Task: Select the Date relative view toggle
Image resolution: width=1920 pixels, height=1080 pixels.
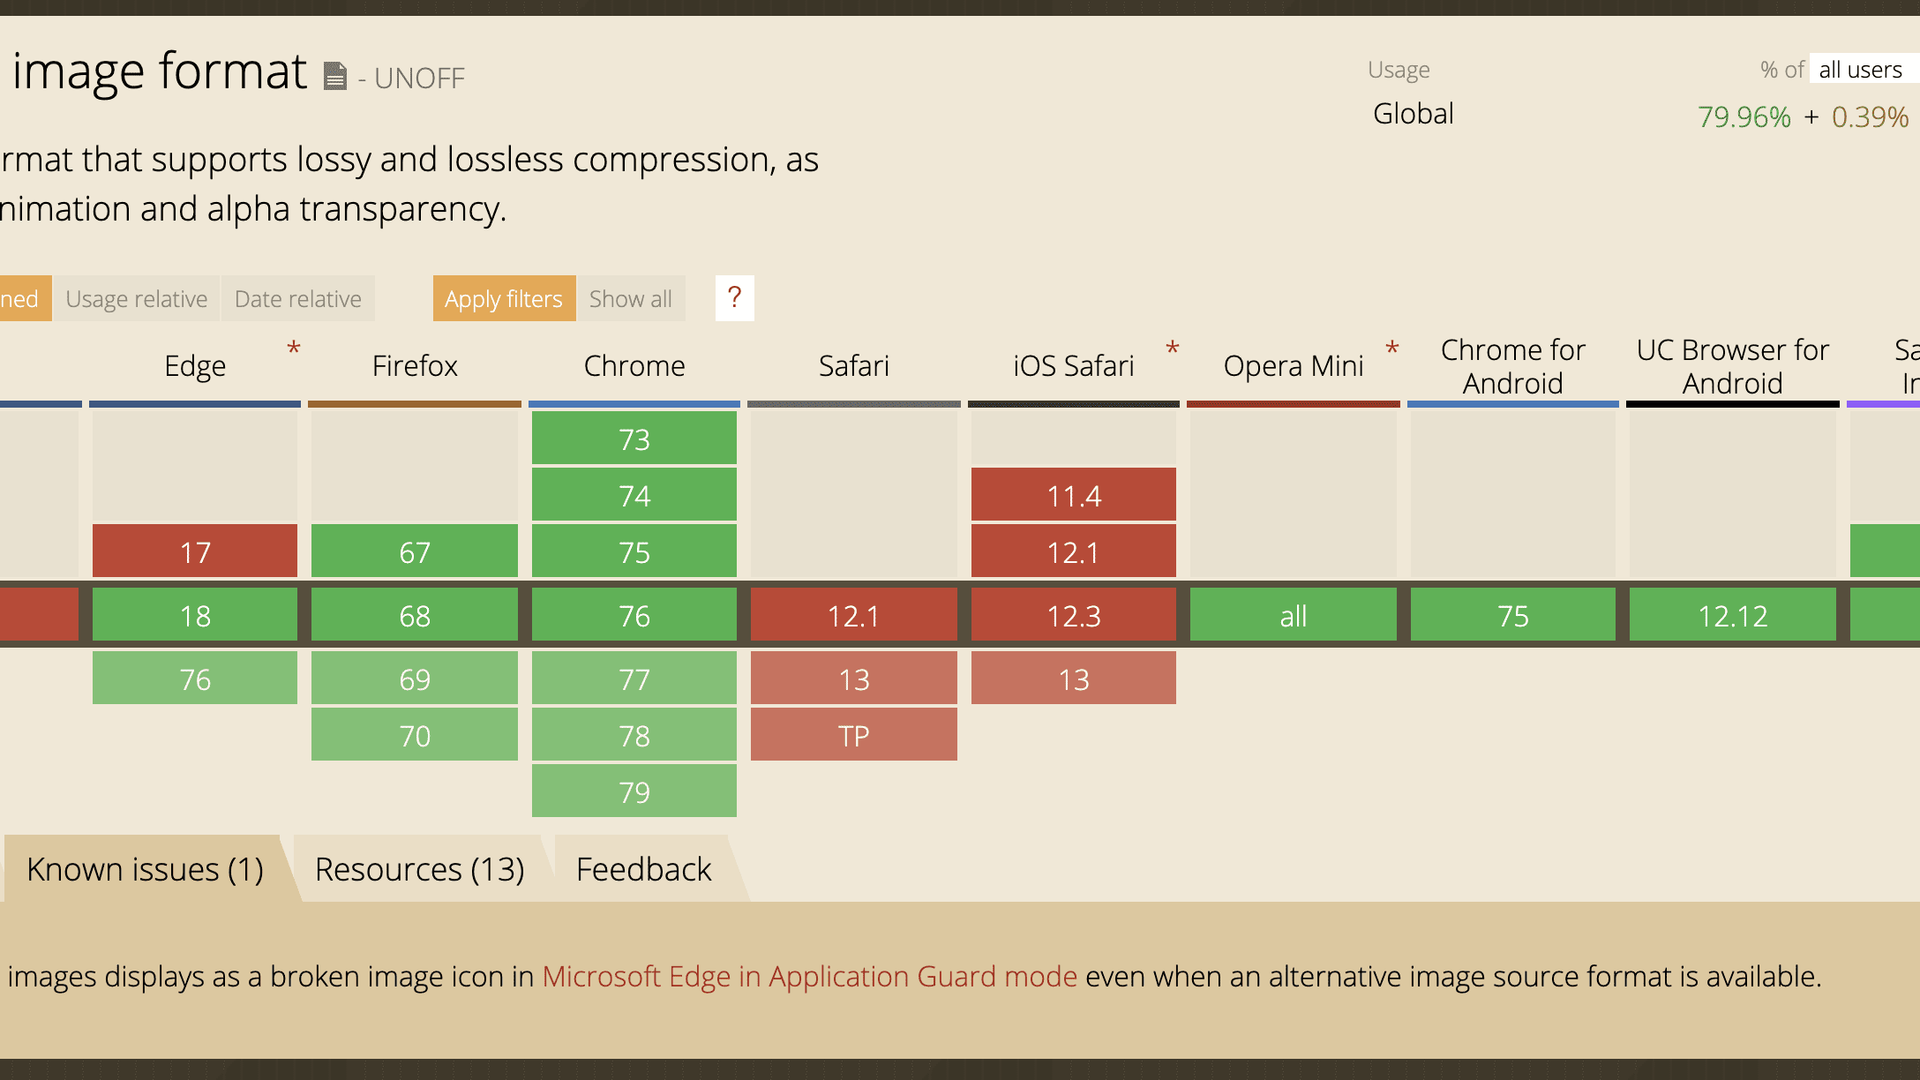Action: coord(297,299)
